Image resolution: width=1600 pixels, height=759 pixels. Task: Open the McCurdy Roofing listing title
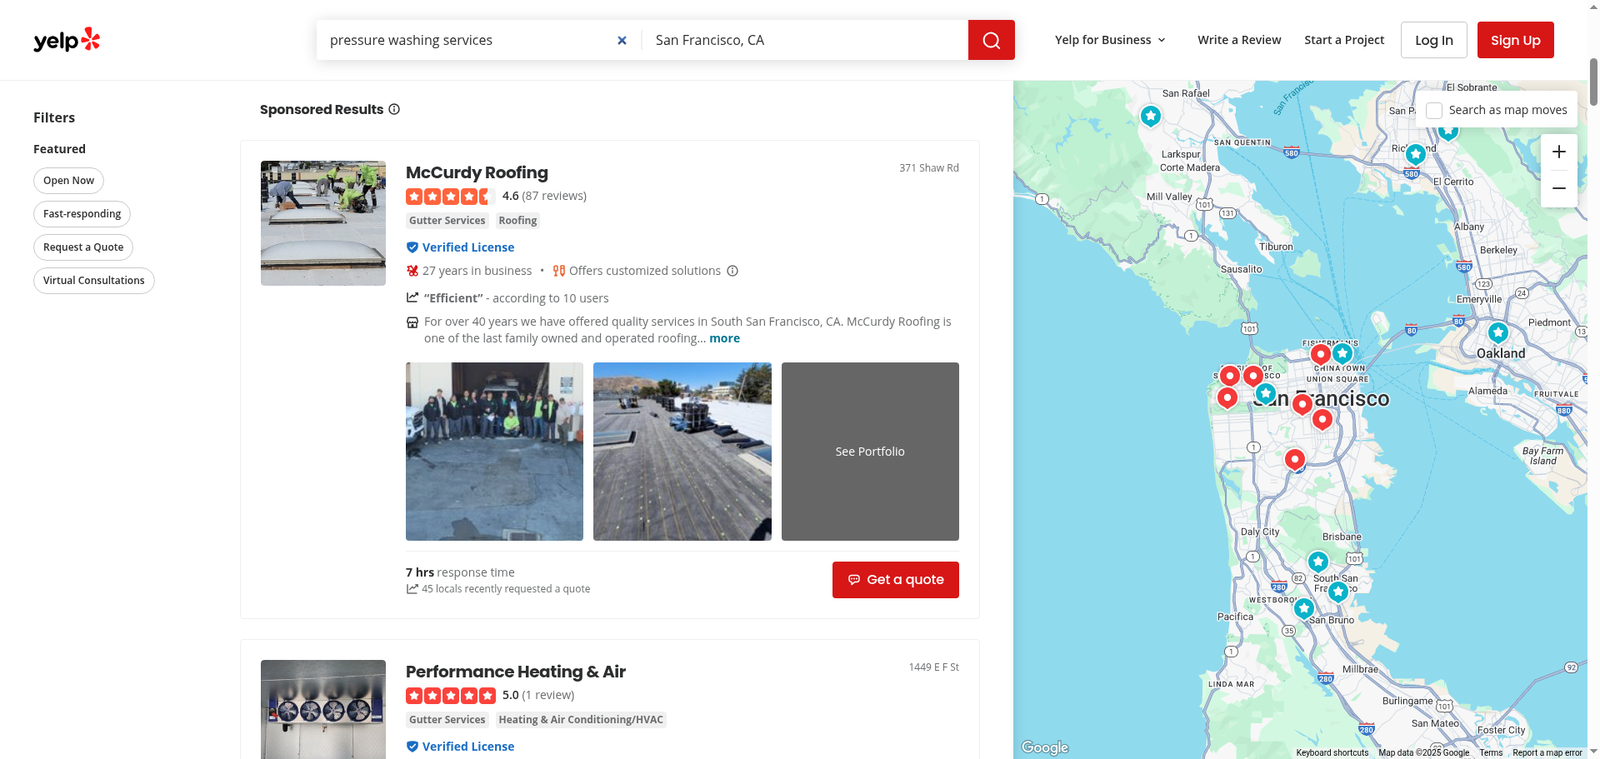(477, 172)
